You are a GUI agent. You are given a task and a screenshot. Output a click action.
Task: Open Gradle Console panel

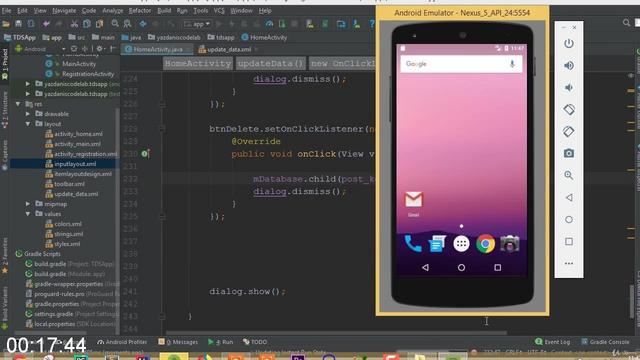coord(605,342)
